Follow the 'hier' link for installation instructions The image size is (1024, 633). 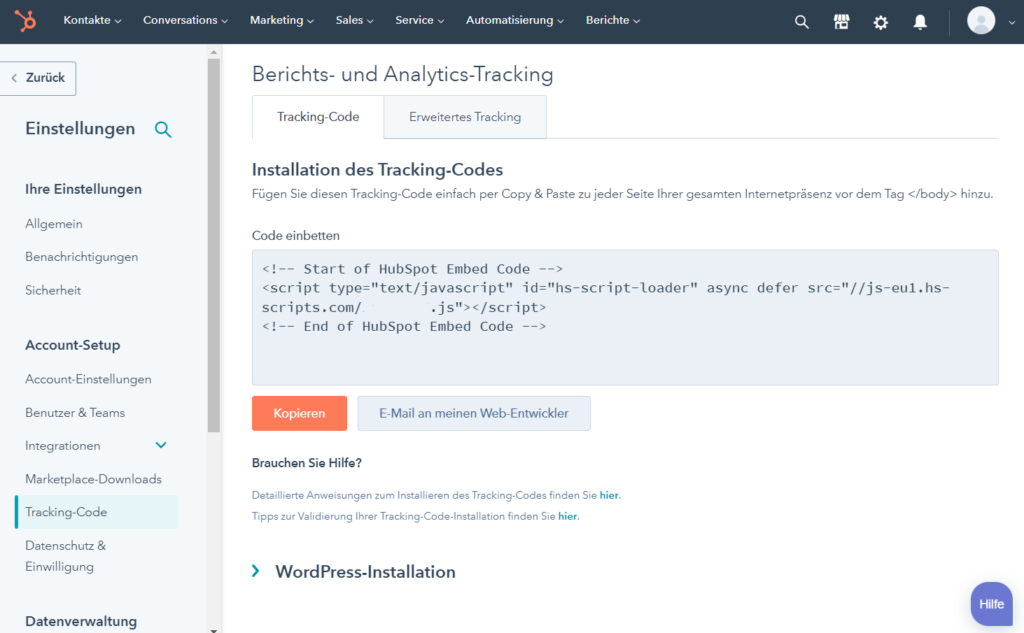click(609, 495)
